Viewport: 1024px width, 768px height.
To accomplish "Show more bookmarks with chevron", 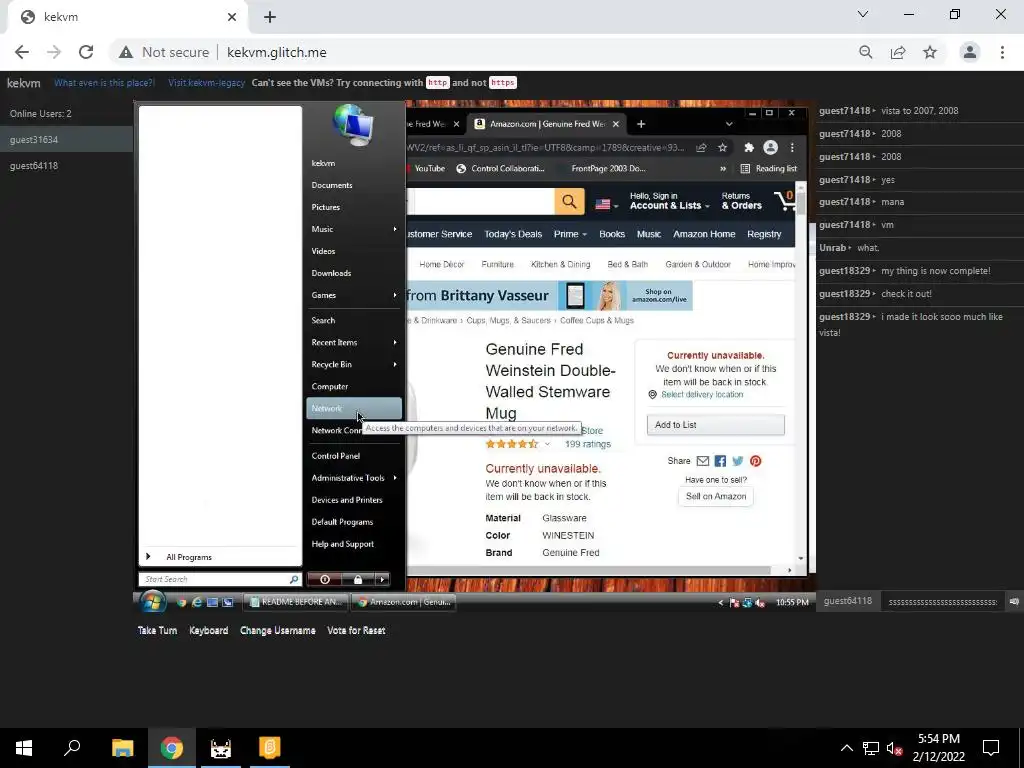I will 723,168.
